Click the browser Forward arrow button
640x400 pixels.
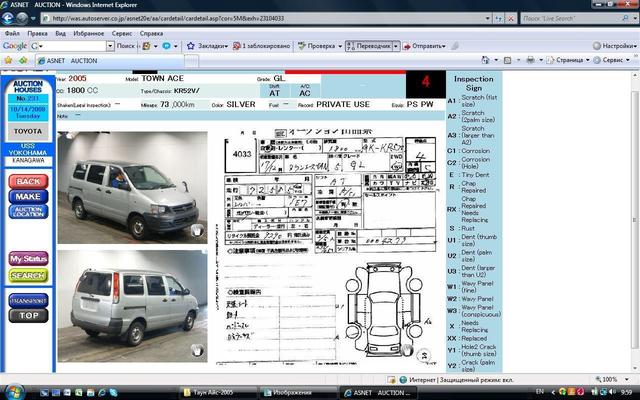tap(22, 18)
